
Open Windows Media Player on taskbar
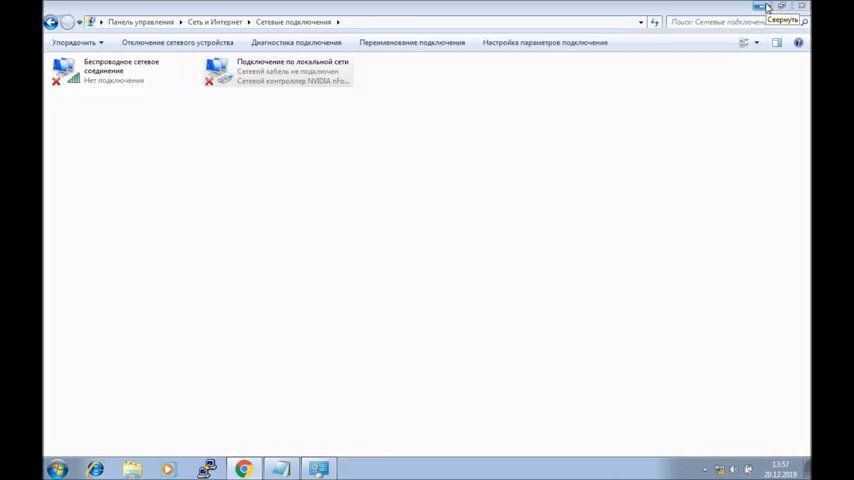click(168, 469)
